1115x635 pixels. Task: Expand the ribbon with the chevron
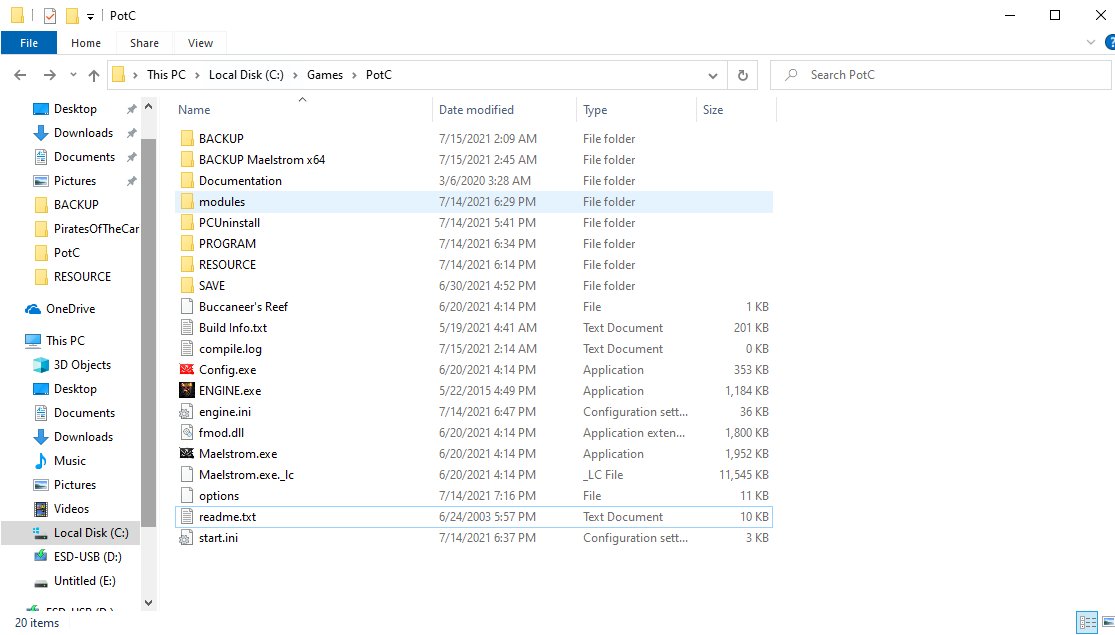tap(1091, 43)
